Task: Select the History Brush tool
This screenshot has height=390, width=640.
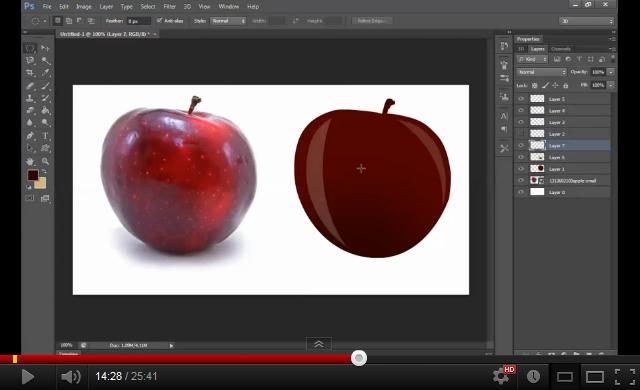Action: point(45,98)
